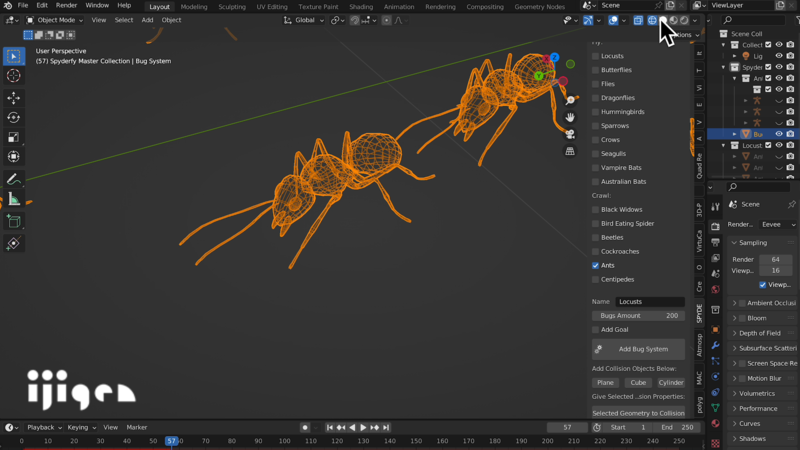
Task: Open Output properties tab icon
Action: (715, 242)
